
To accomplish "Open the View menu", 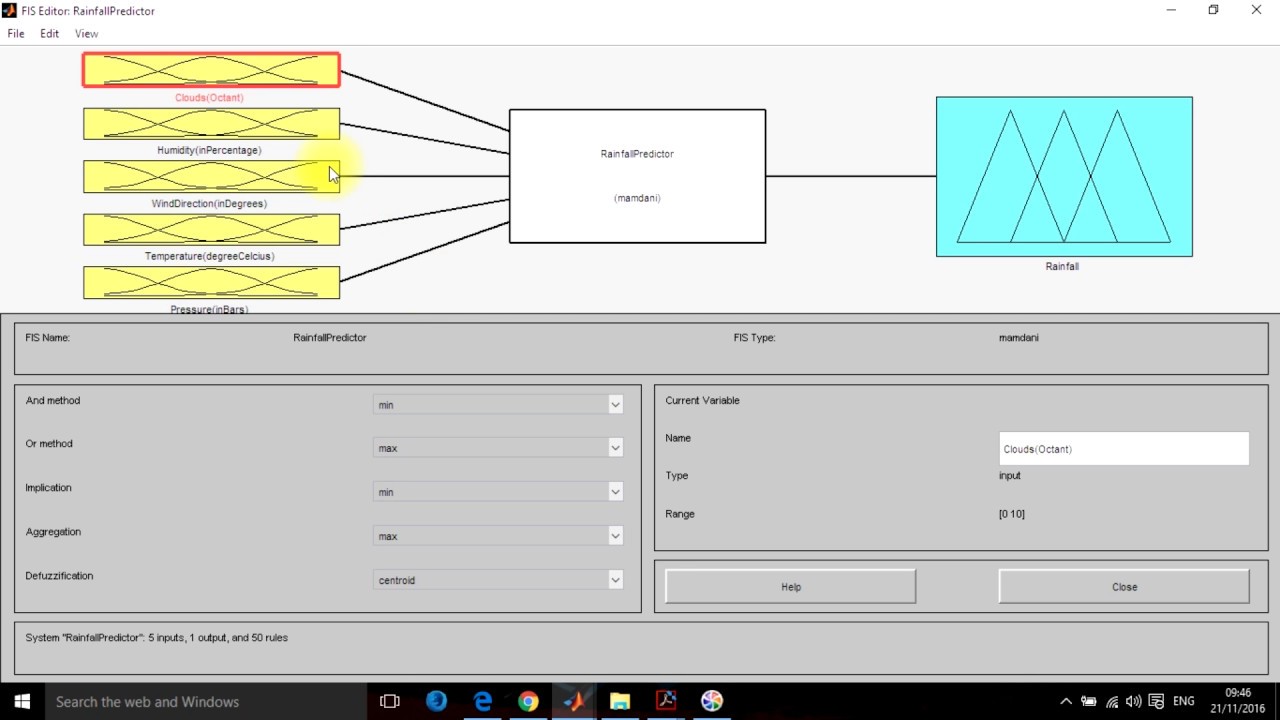I will click(x=86, y=34).
